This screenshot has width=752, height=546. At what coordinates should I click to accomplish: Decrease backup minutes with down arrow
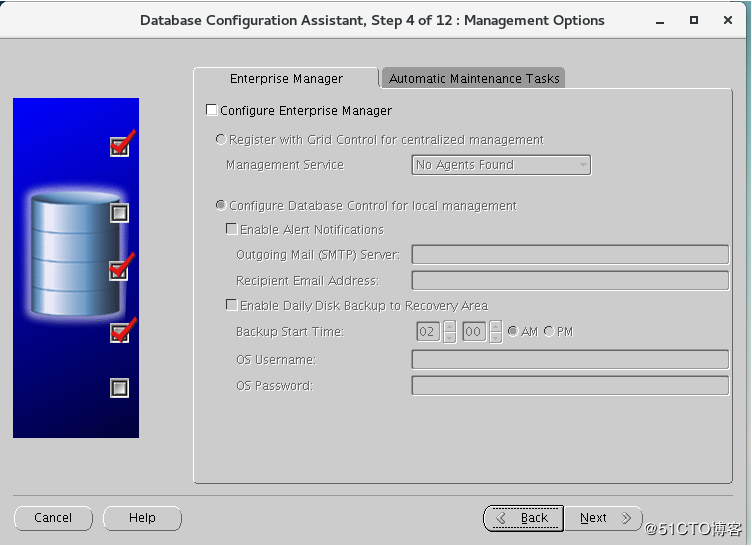(496, 337)
